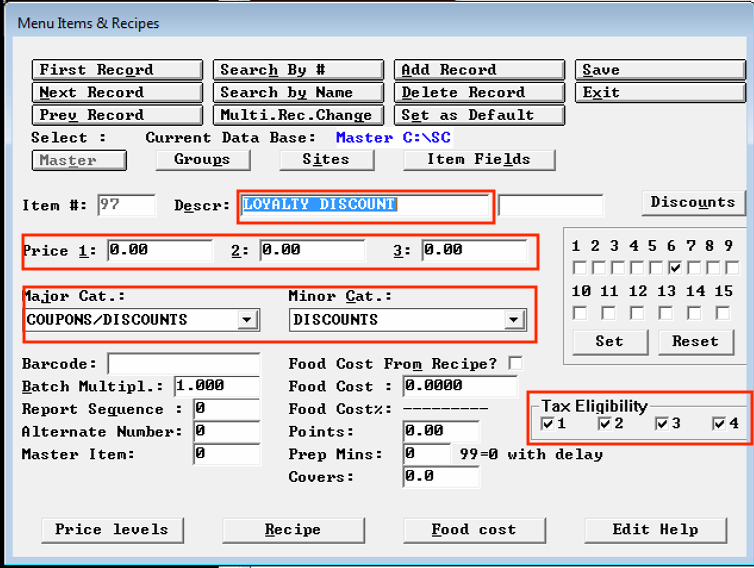The image size is (754, 568).
Task: Check discount checkbox number 13
Action: pos(666,314)
